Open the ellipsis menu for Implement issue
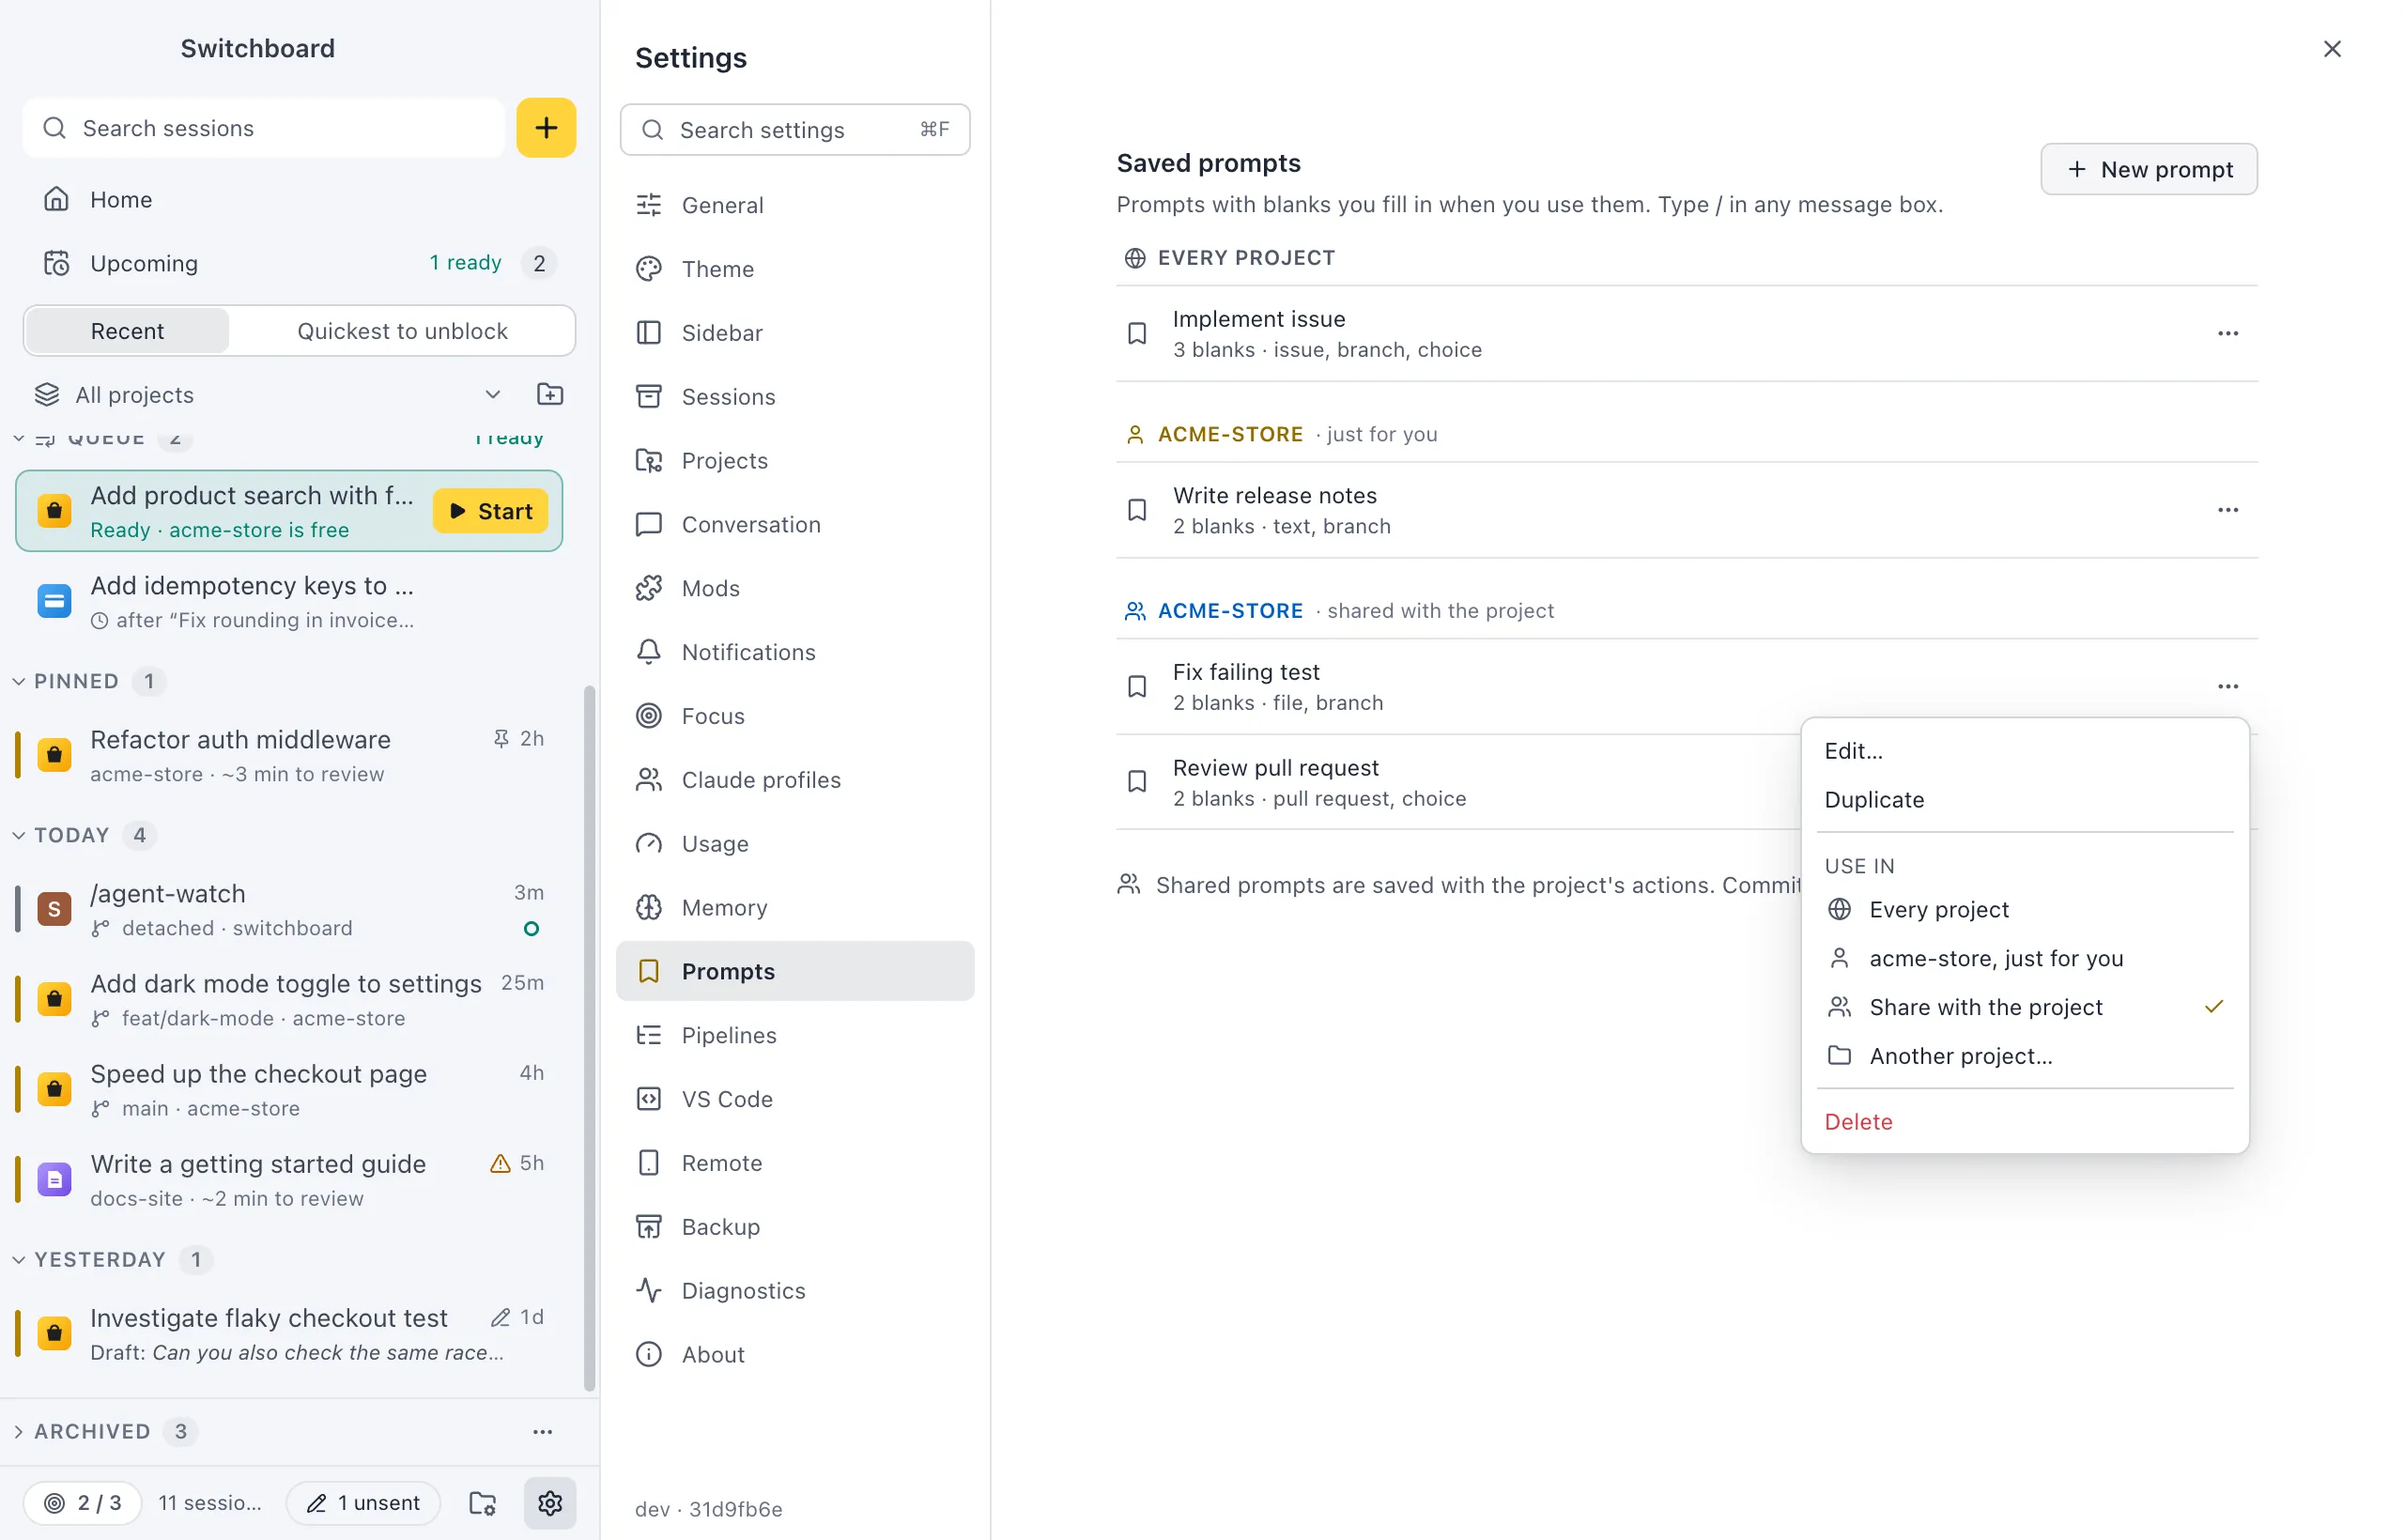 tap(2227, 333)
